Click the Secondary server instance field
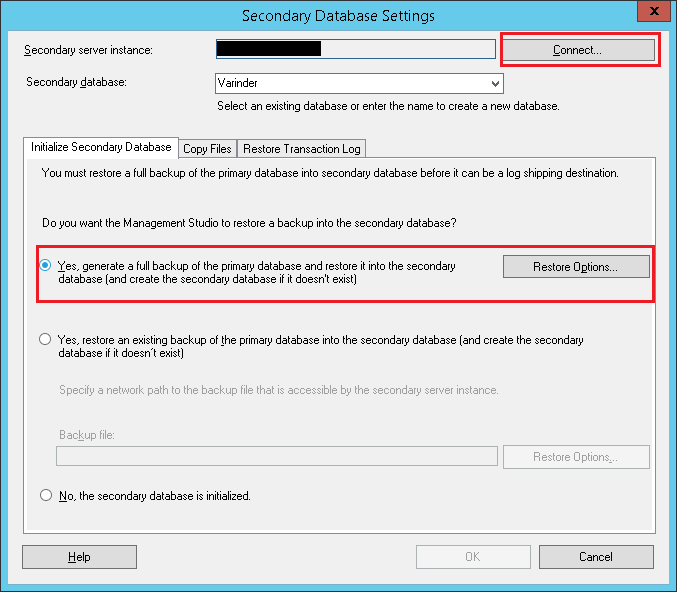The height and width of the screenshot is (592, 677). [356, 49]
